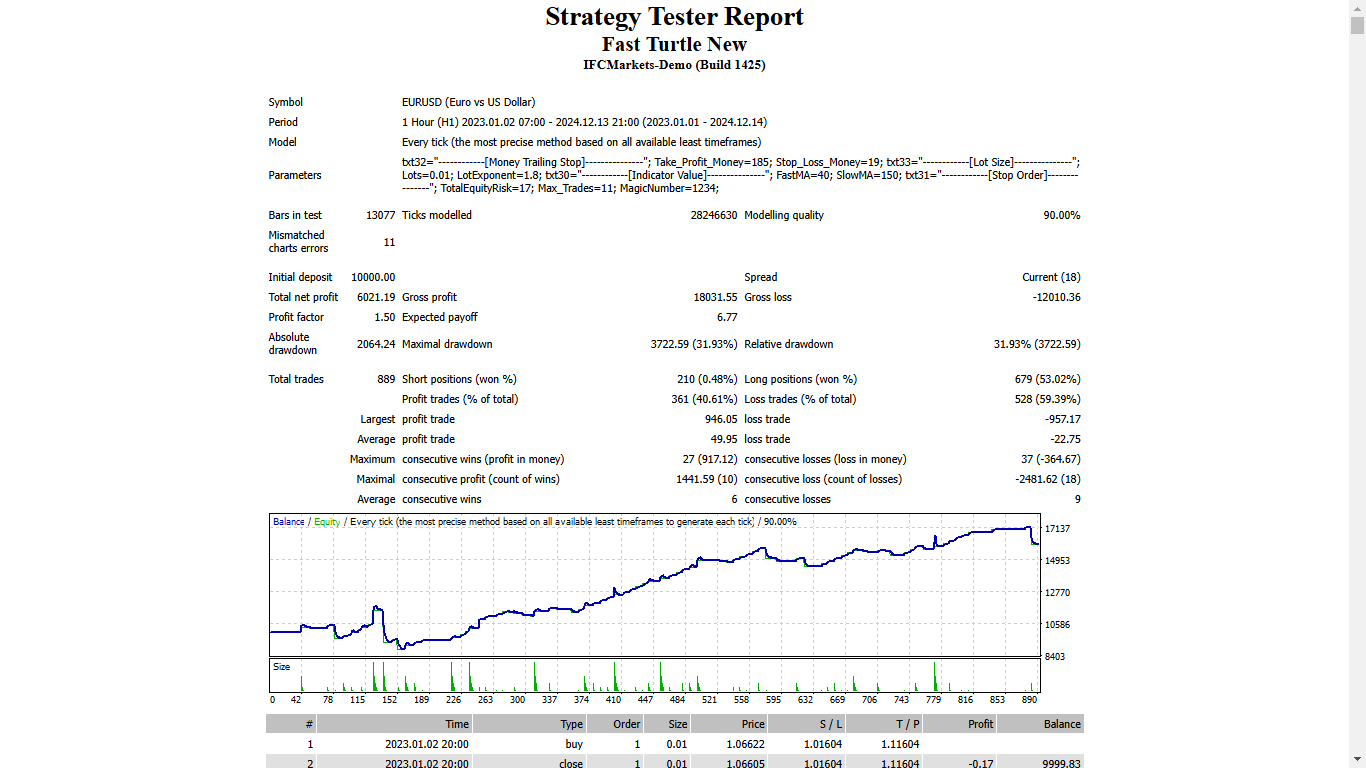1366x768 pixels.
Task: Click 'Ticks modelled' value 28246630
Action: pos(714,215)
